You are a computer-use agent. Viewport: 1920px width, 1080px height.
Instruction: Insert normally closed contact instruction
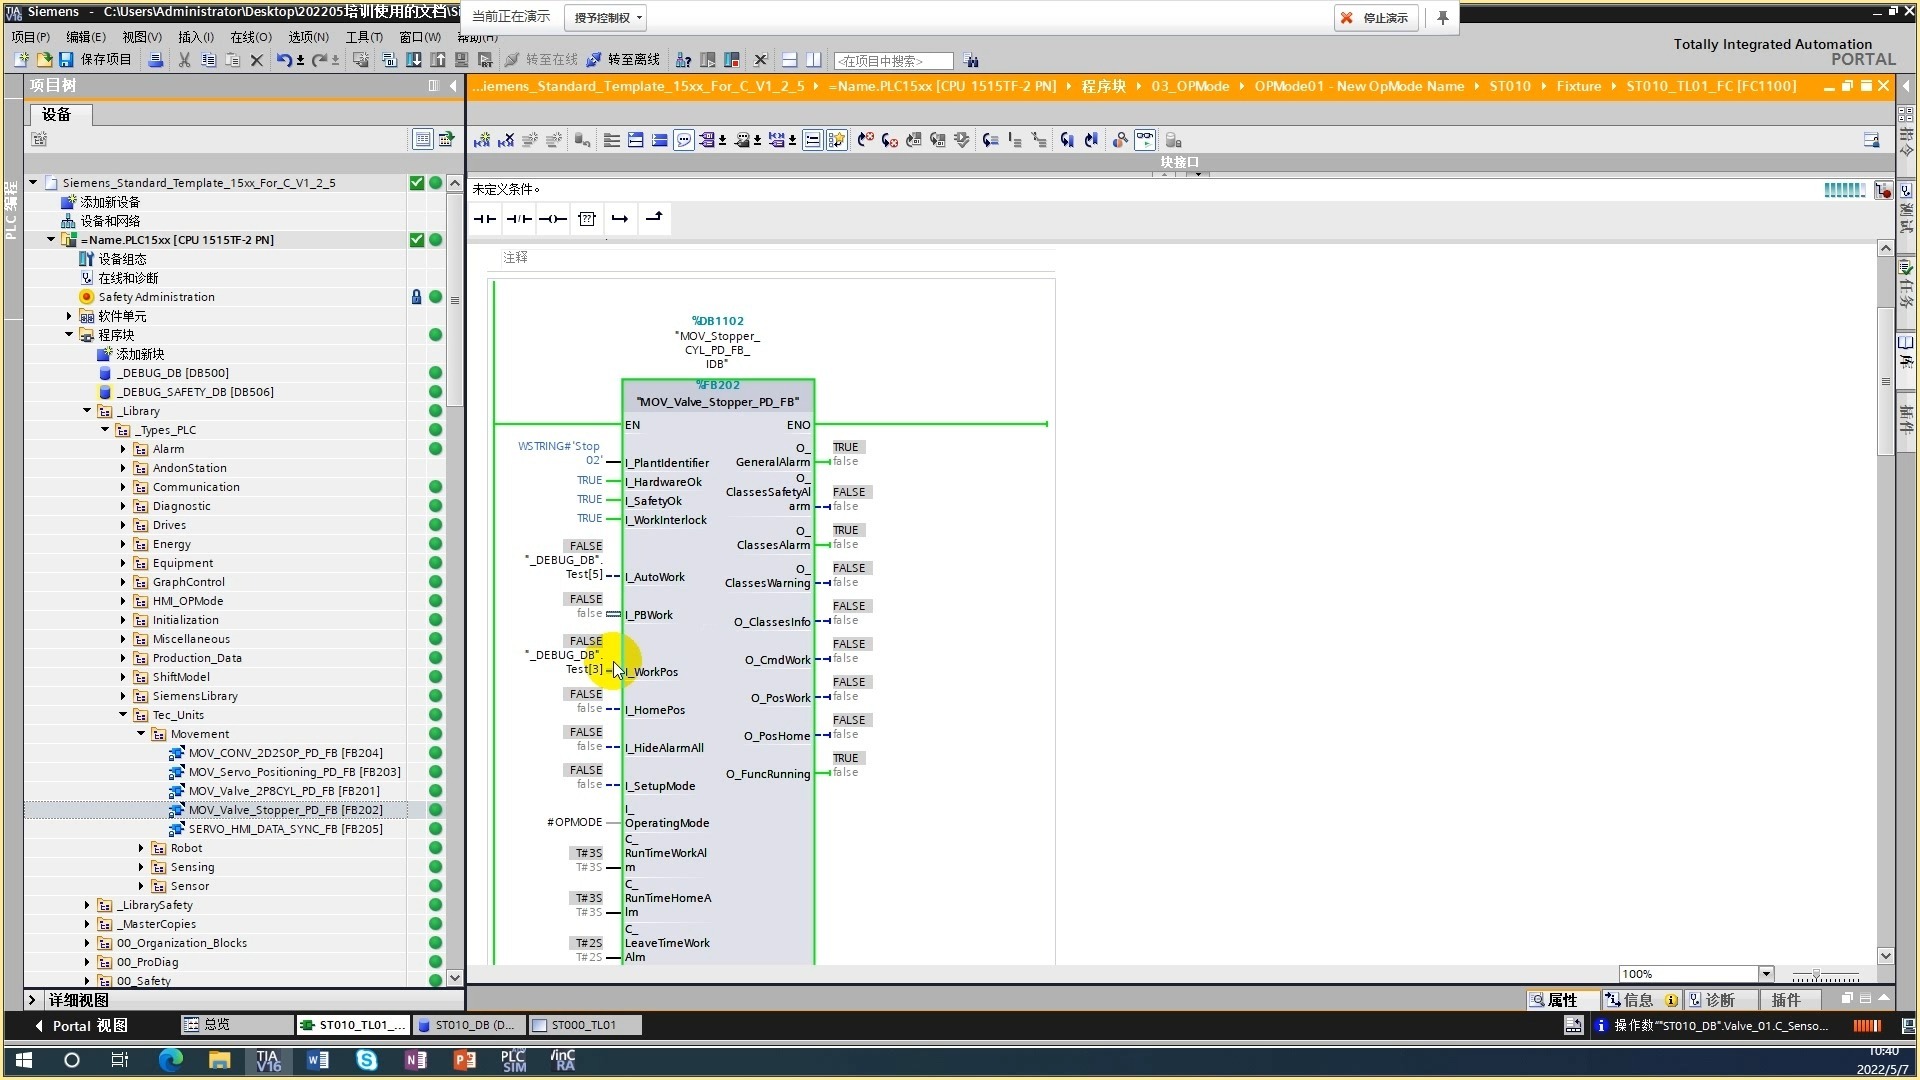[x=519, y=219]
